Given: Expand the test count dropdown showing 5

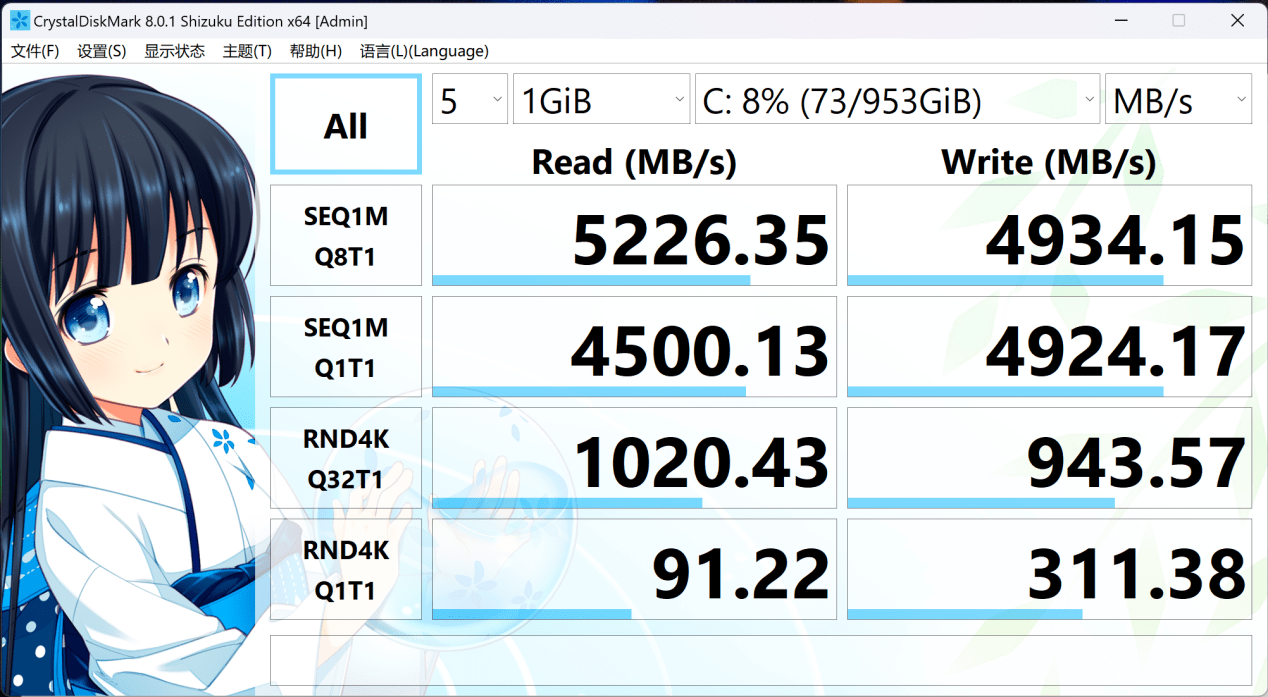Looking at the screenshot, I should [x=469, y=100].
